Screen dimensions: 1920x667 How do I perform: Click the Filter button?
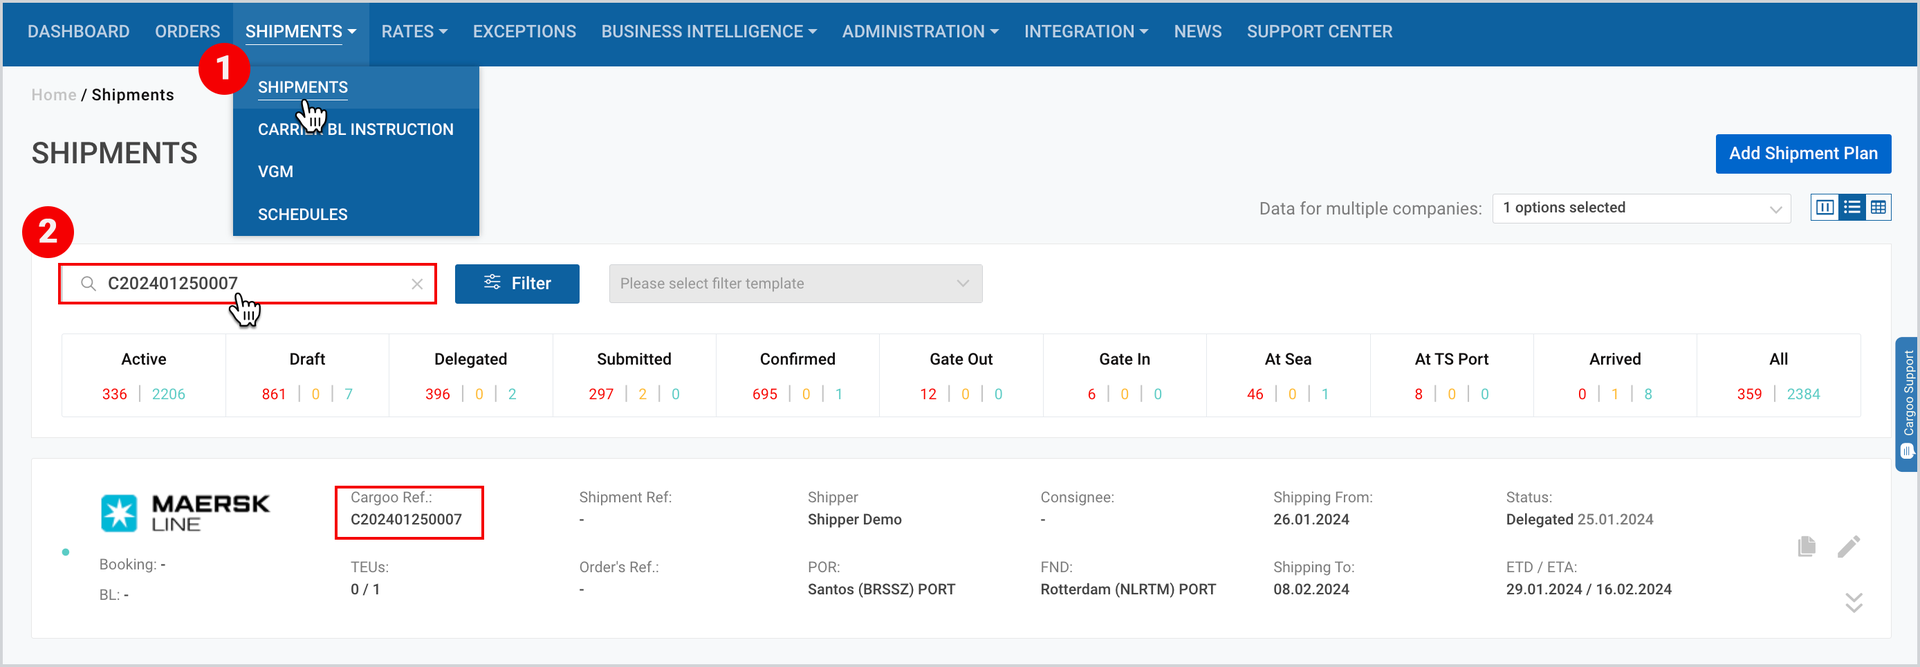coord(517,284)
